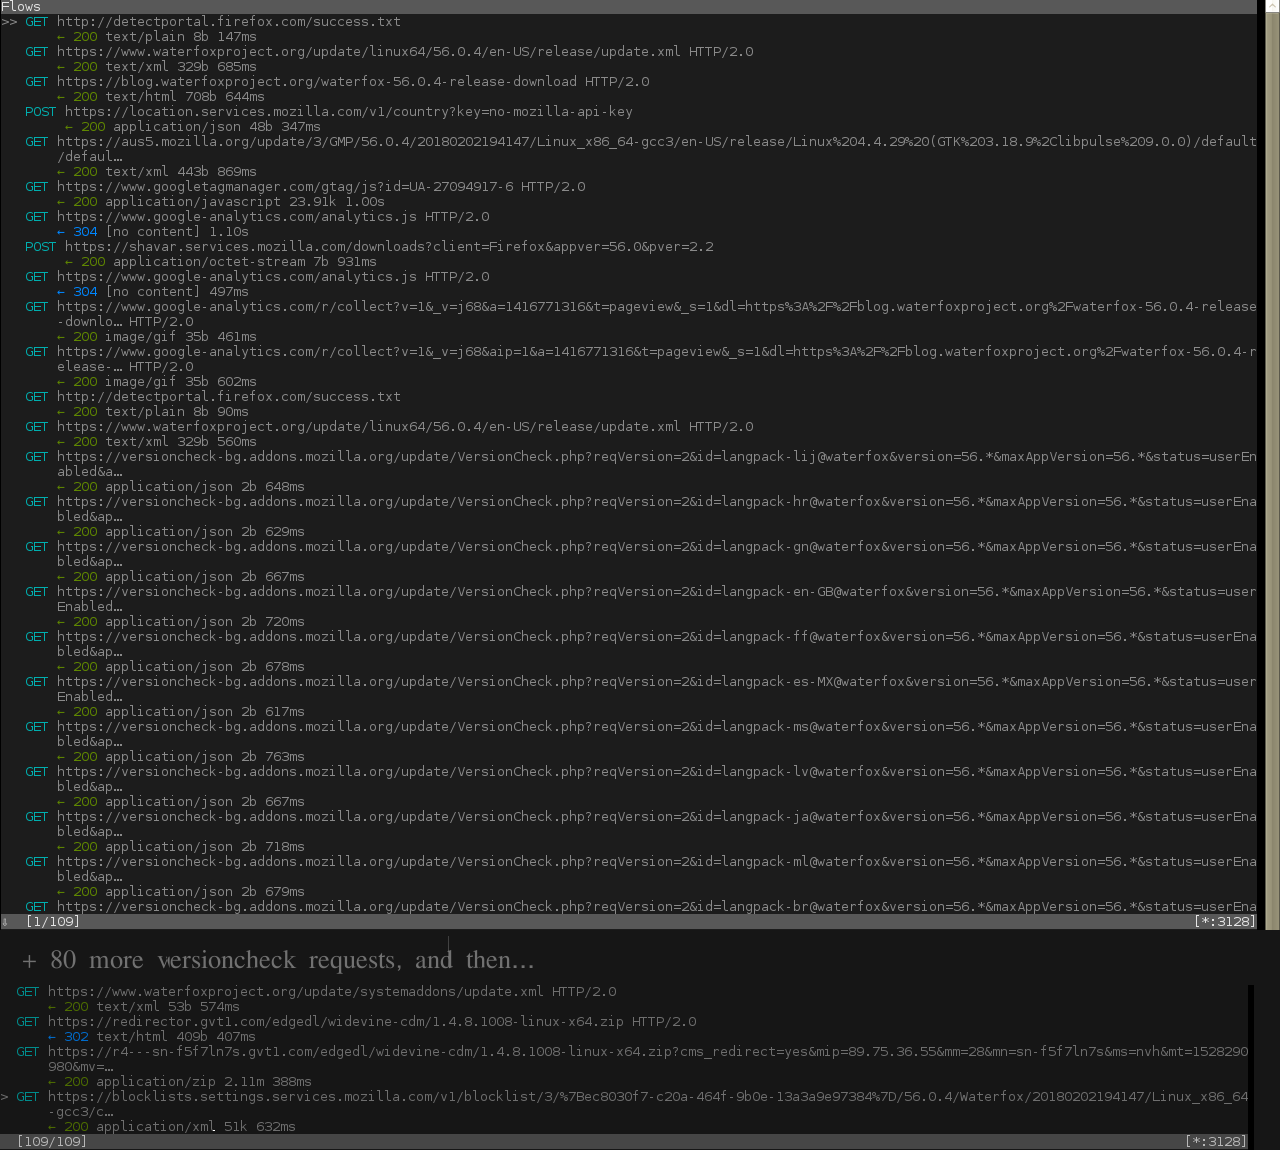
Task: Select the POST shavar.services.mozilla.com downloads flow
Action: [369, 246]
